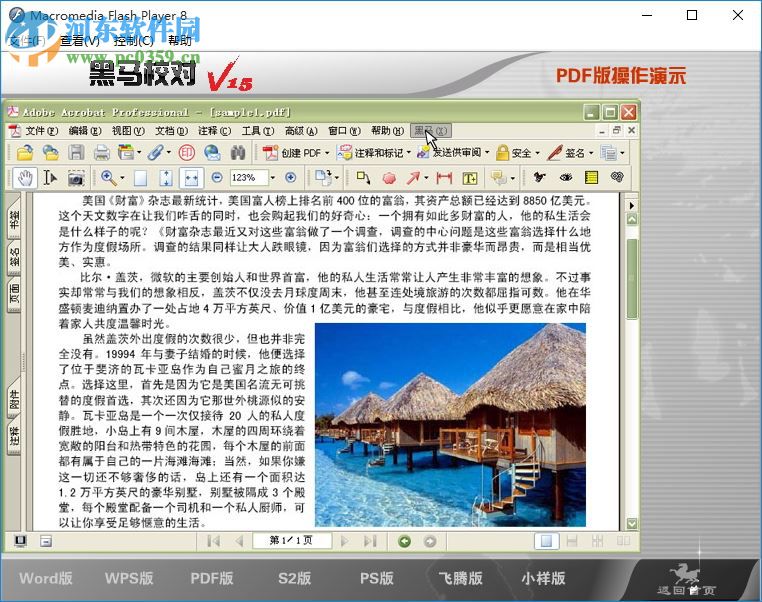Screen dimensions: 762x602
Task: Print the document using printer icon
Action: 101,153
